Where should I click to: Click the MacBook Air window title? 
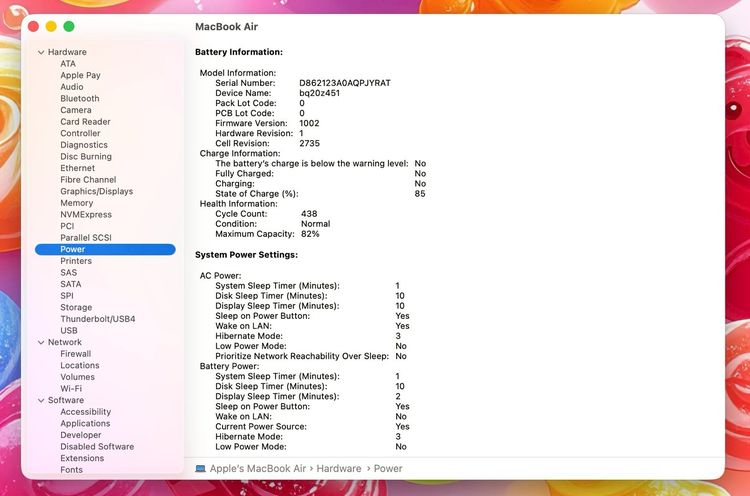click(x=227, y=27)
